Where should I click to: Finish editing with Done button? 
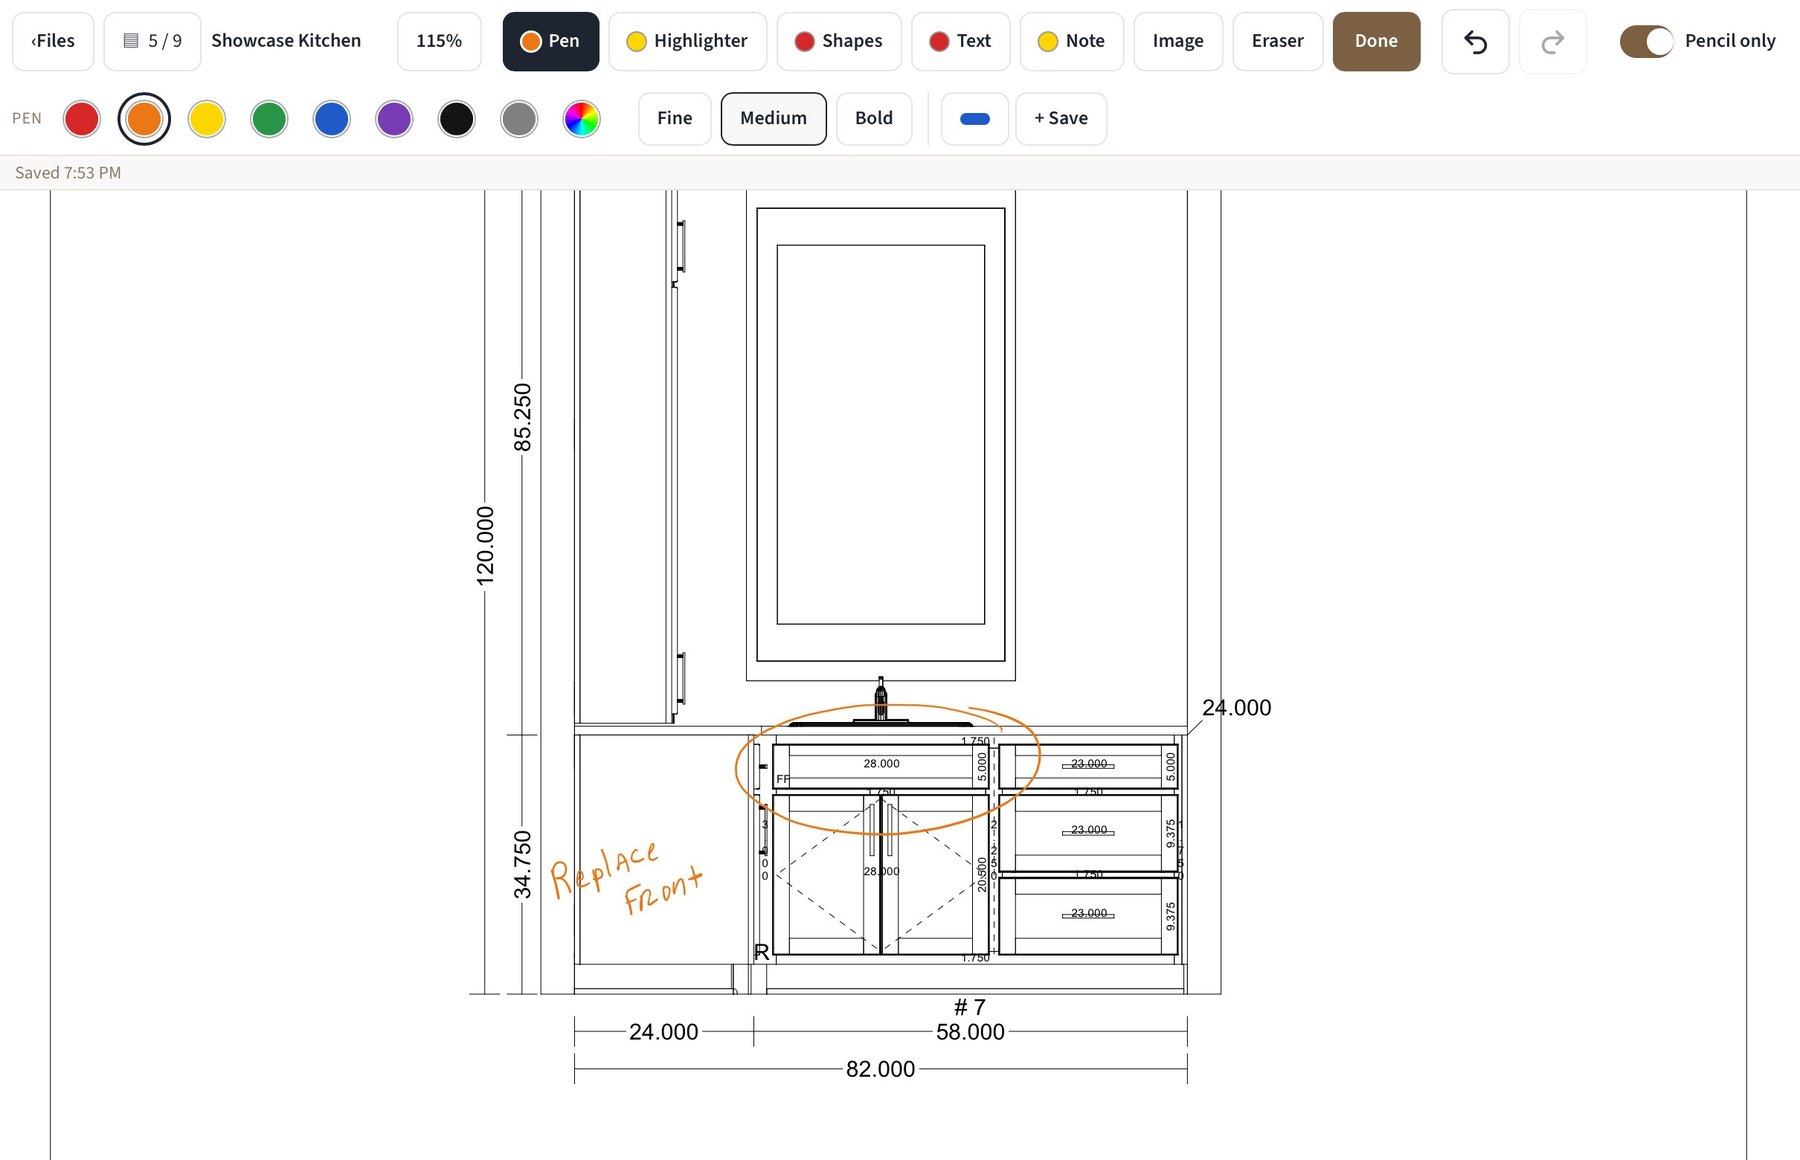(1376, 41)
